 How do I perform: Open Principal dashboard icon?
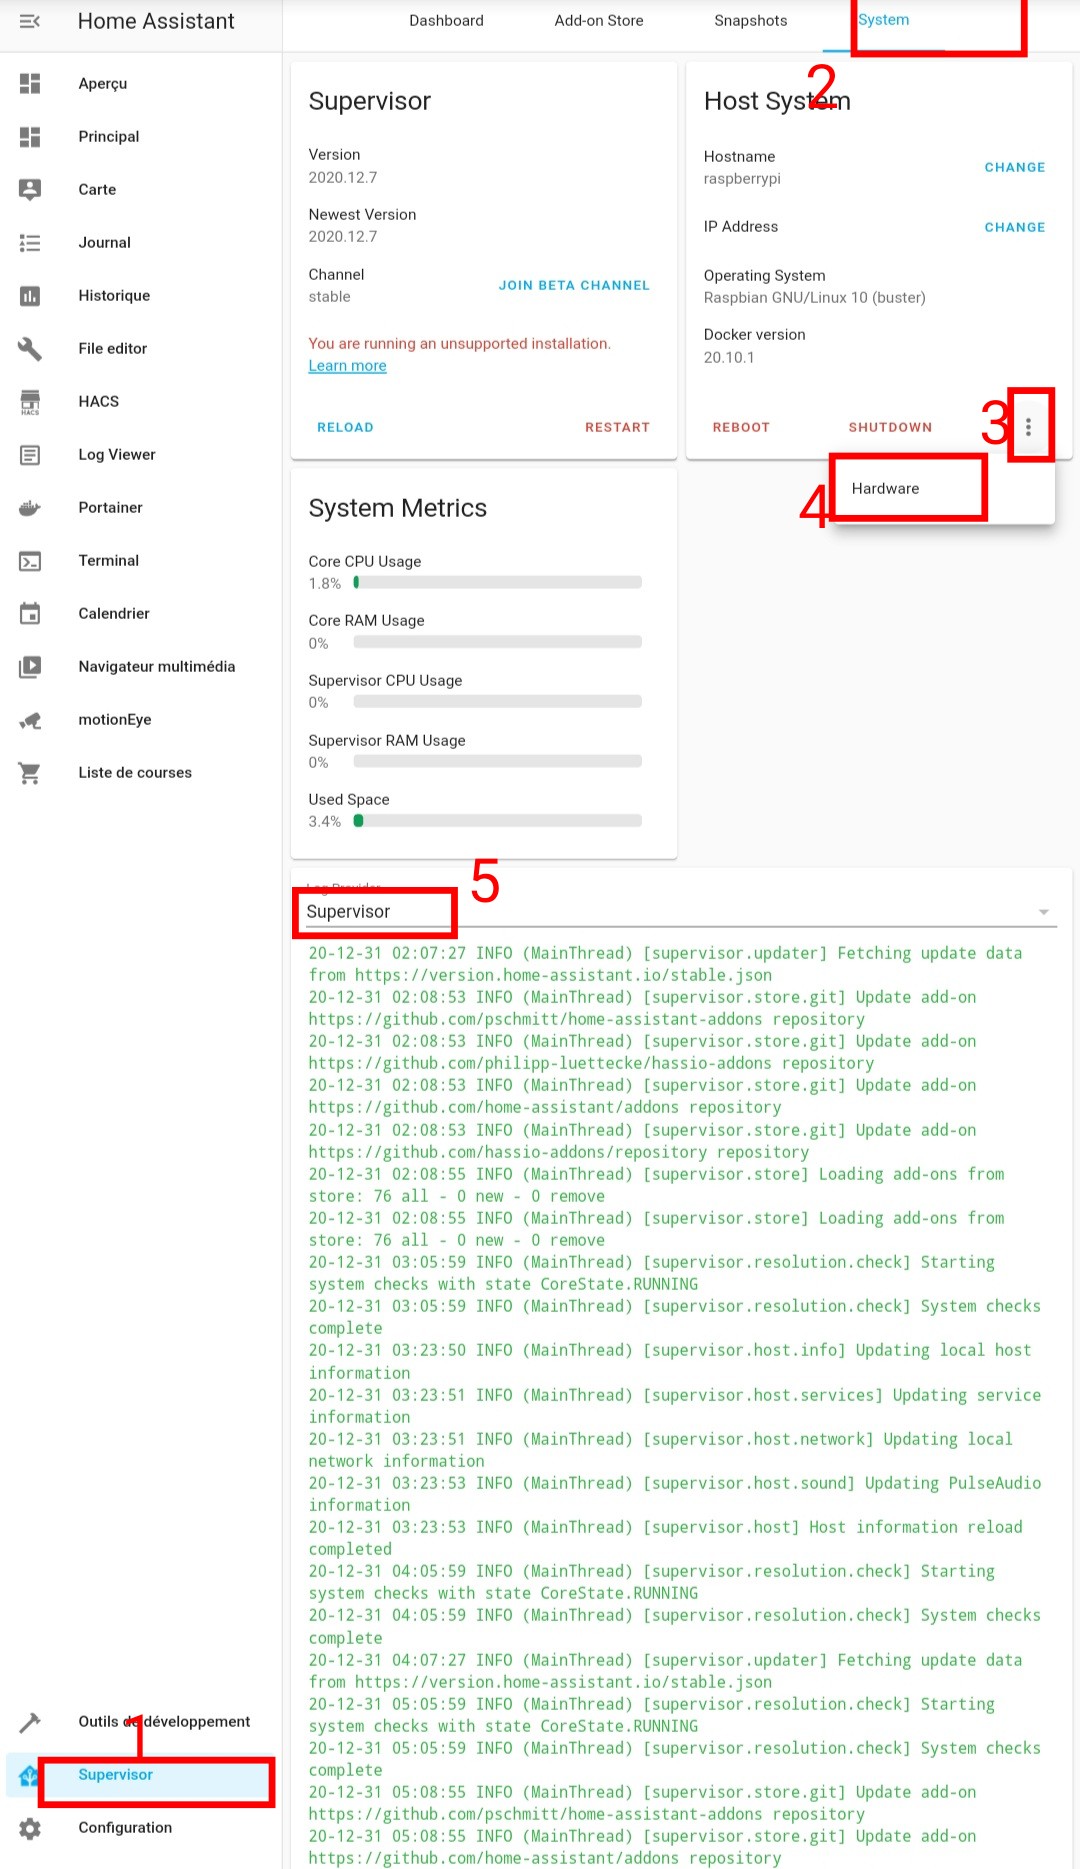[30, 136]
